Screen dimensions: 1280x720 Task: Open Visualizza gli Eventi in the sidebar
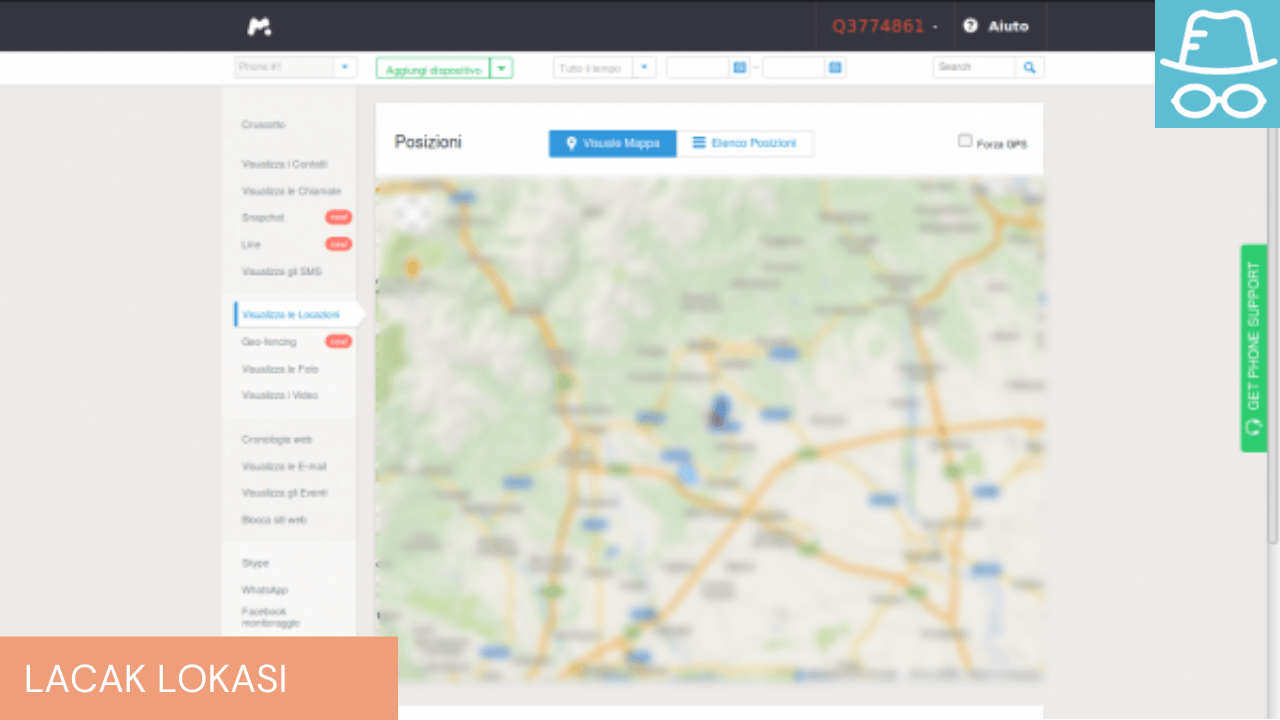point(284,493)
